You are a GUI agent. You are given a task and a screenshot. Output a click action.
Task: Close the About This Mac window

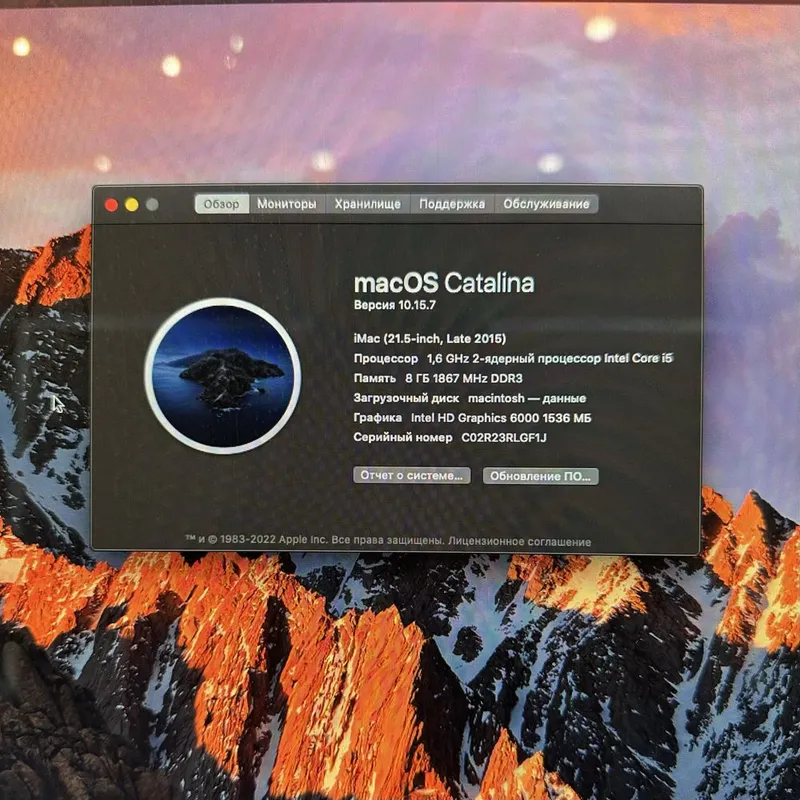[111, 205]
